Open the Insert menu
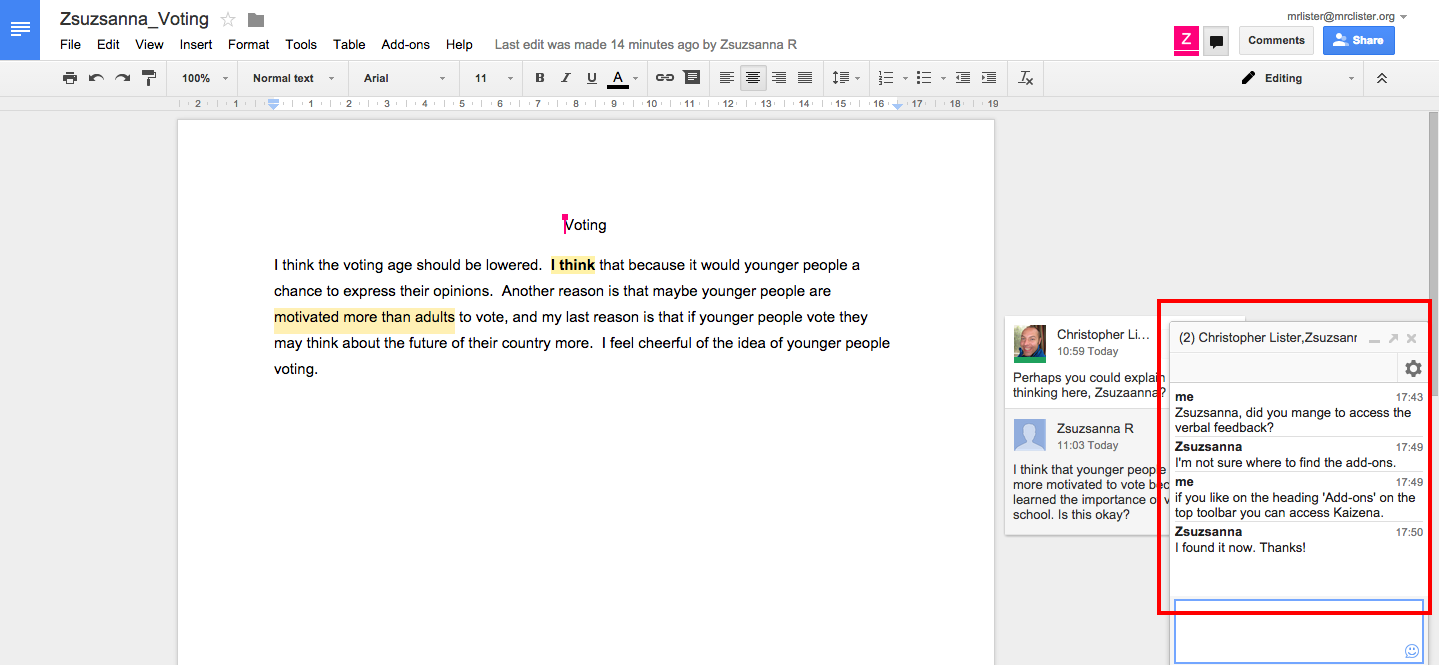 [196, 44]
